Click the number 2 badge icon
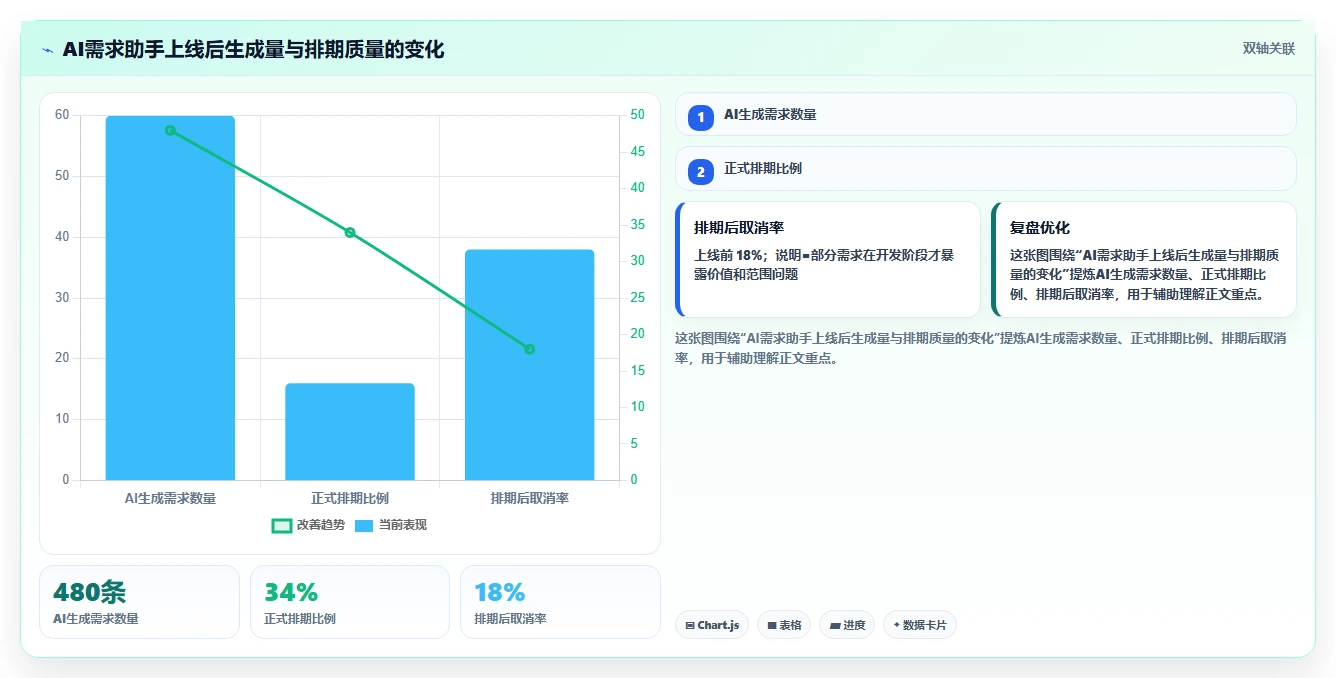Viewport: 1336px width, 678px height. (701, 172)
